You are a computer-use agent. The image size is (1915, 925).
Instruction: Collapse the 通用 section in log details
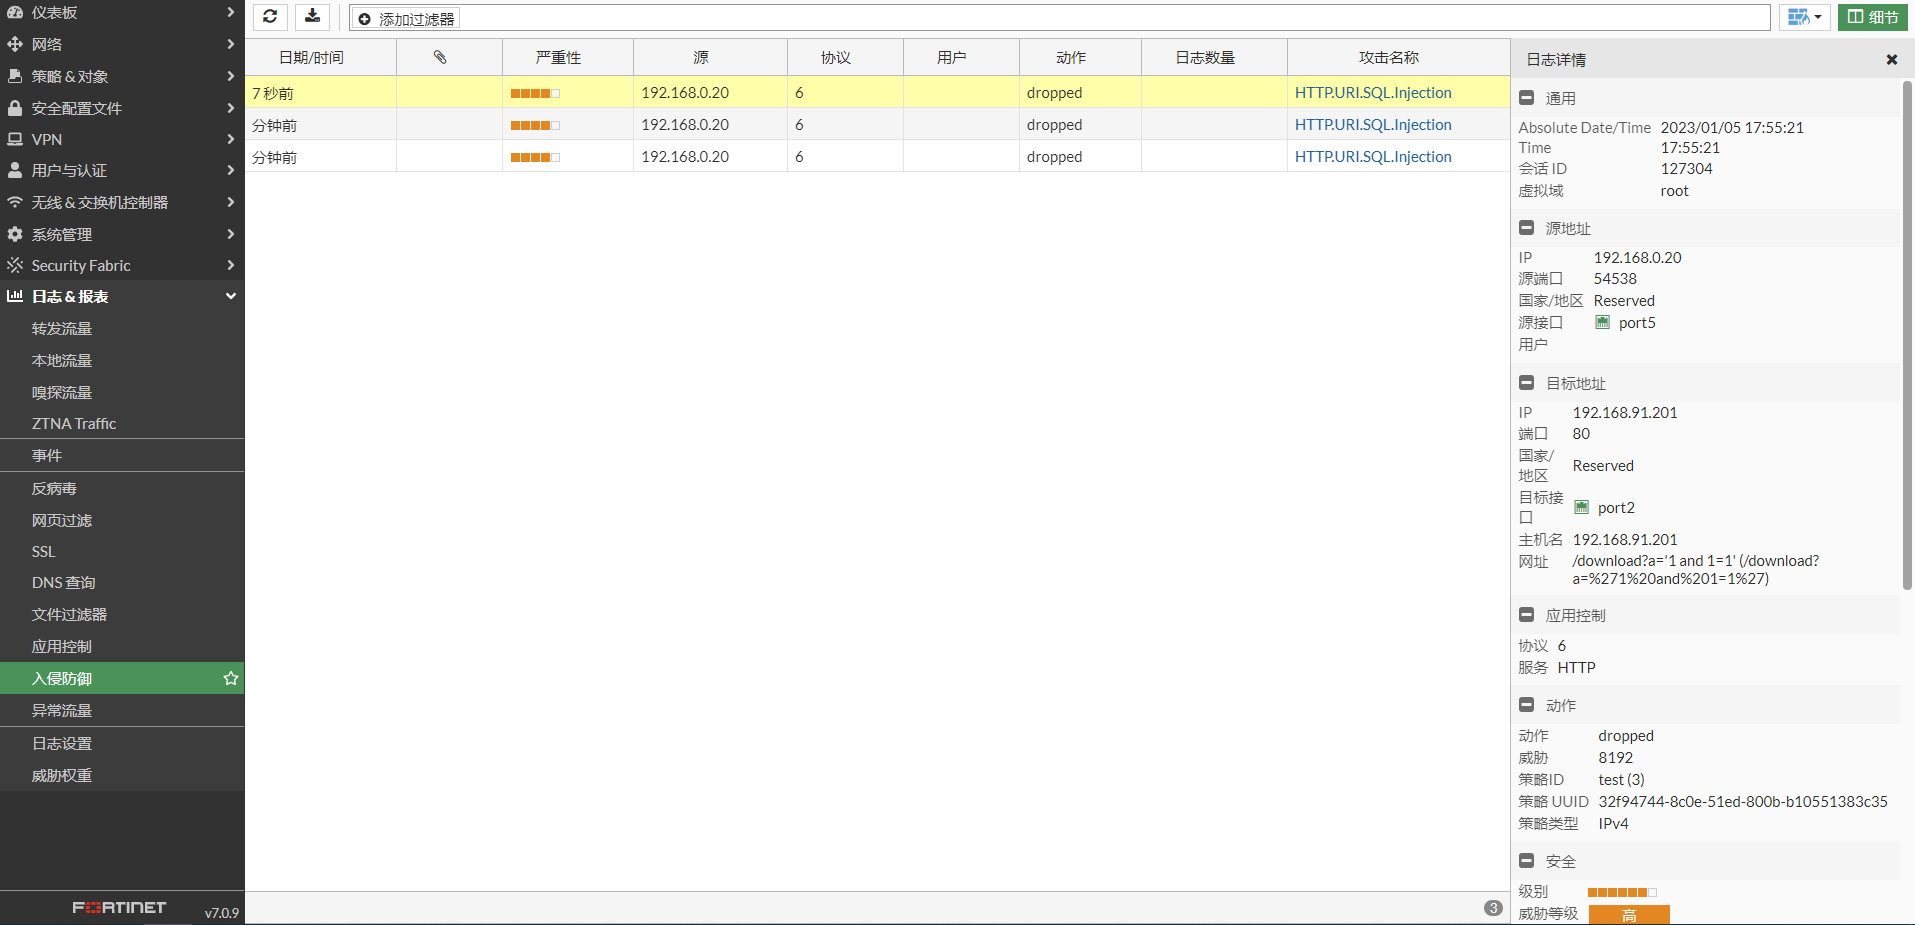(1527, 98)
